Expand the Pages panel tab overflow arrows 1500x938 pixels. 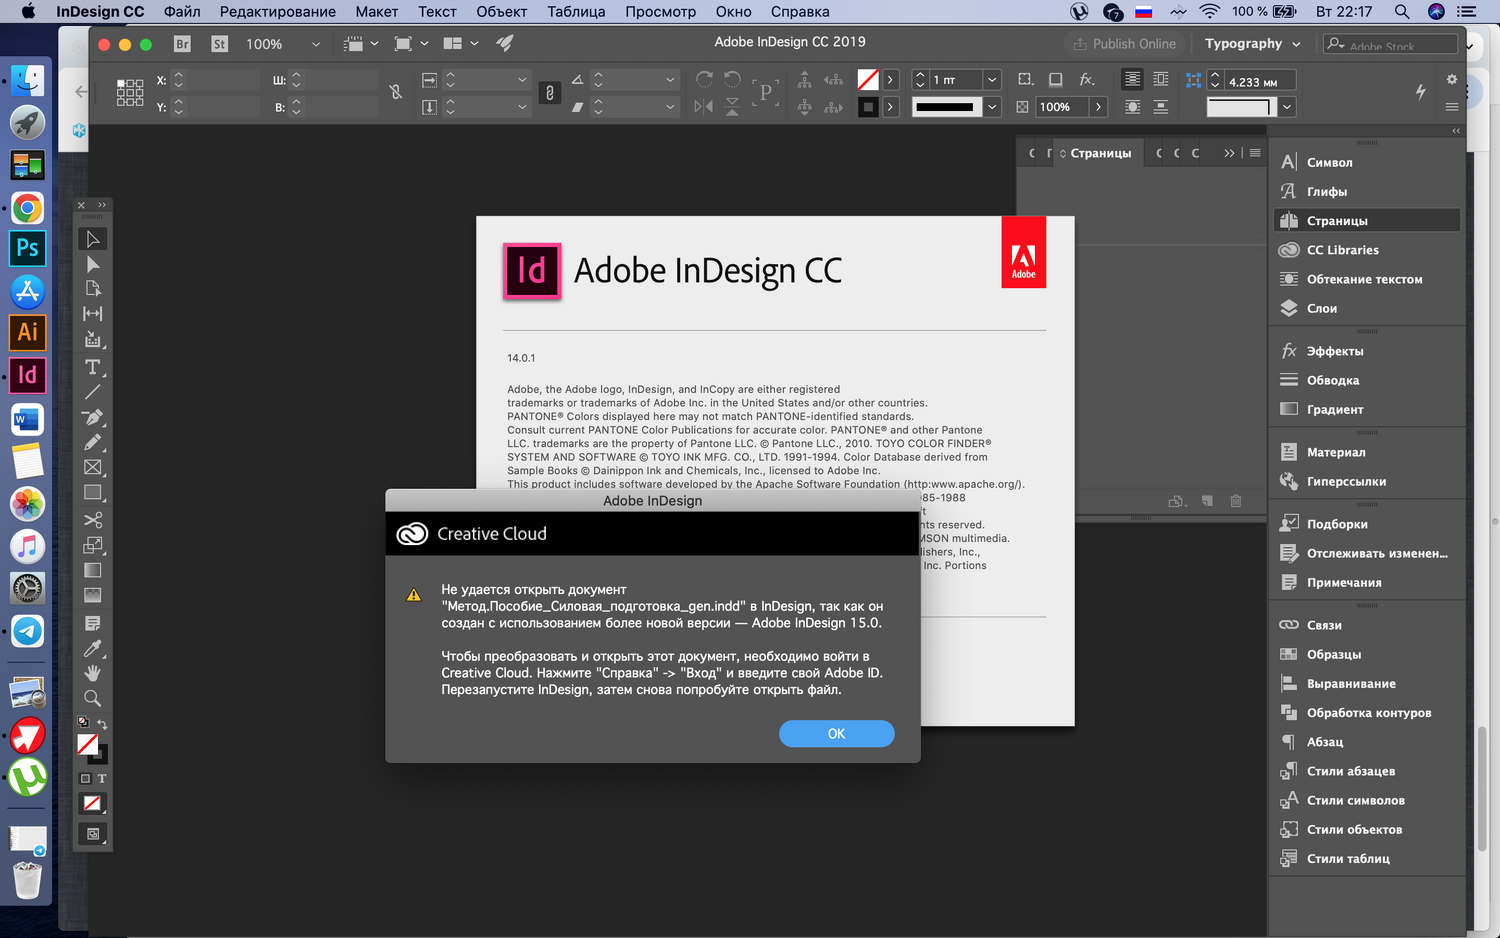(1229, 153)
